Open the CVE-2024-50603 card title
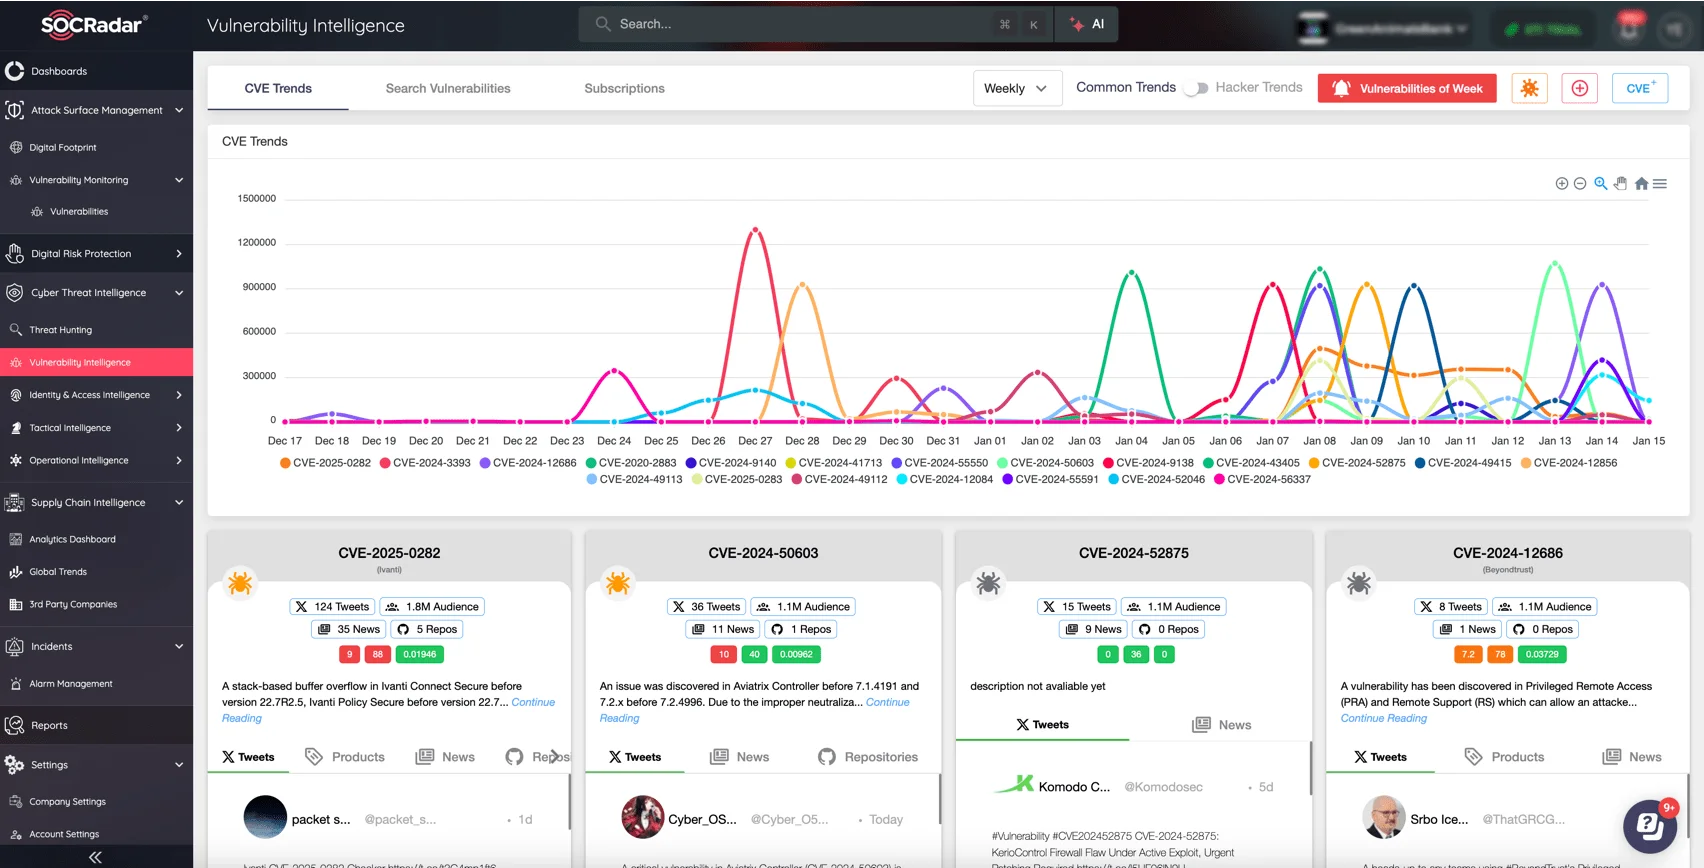The height and width of the screenshot is (868, 1704). click(763, 553)
